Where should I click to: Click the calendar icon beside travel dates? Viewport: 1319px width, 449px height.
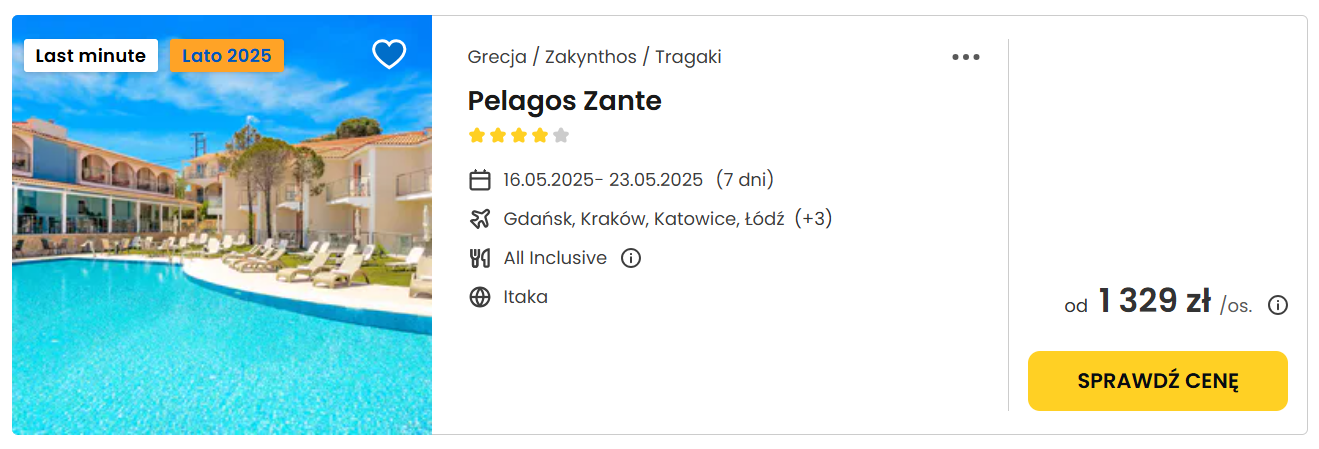[x=480, y=180]
